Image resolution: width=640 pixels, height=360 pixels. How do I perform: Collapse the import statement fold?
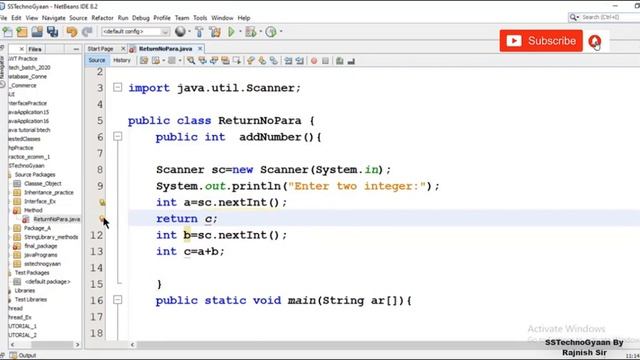coord(118,87)
